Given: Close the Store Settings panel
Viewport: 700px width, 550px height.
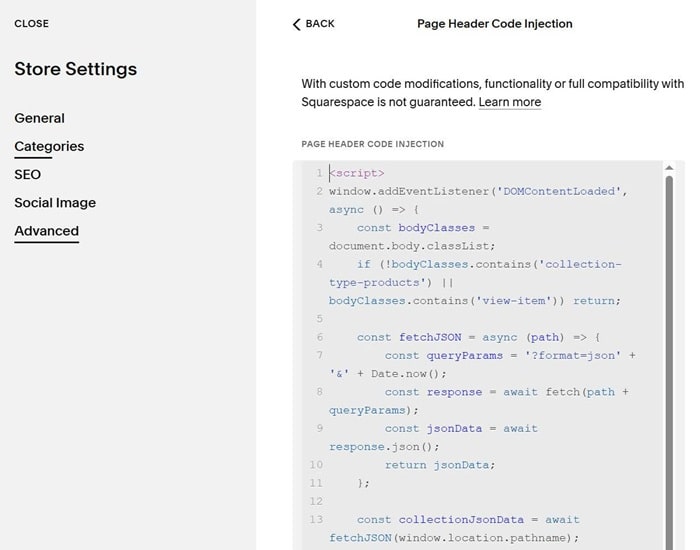Looking at the screenshot, I should click(31, 23).
